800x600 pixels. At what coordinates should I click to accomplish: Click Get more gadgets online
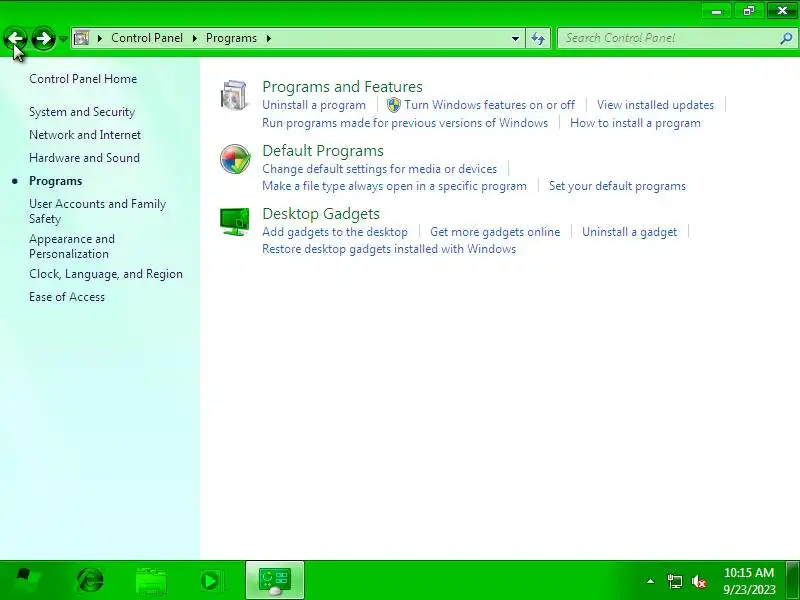pyautogui.click(x=495, y=232)
